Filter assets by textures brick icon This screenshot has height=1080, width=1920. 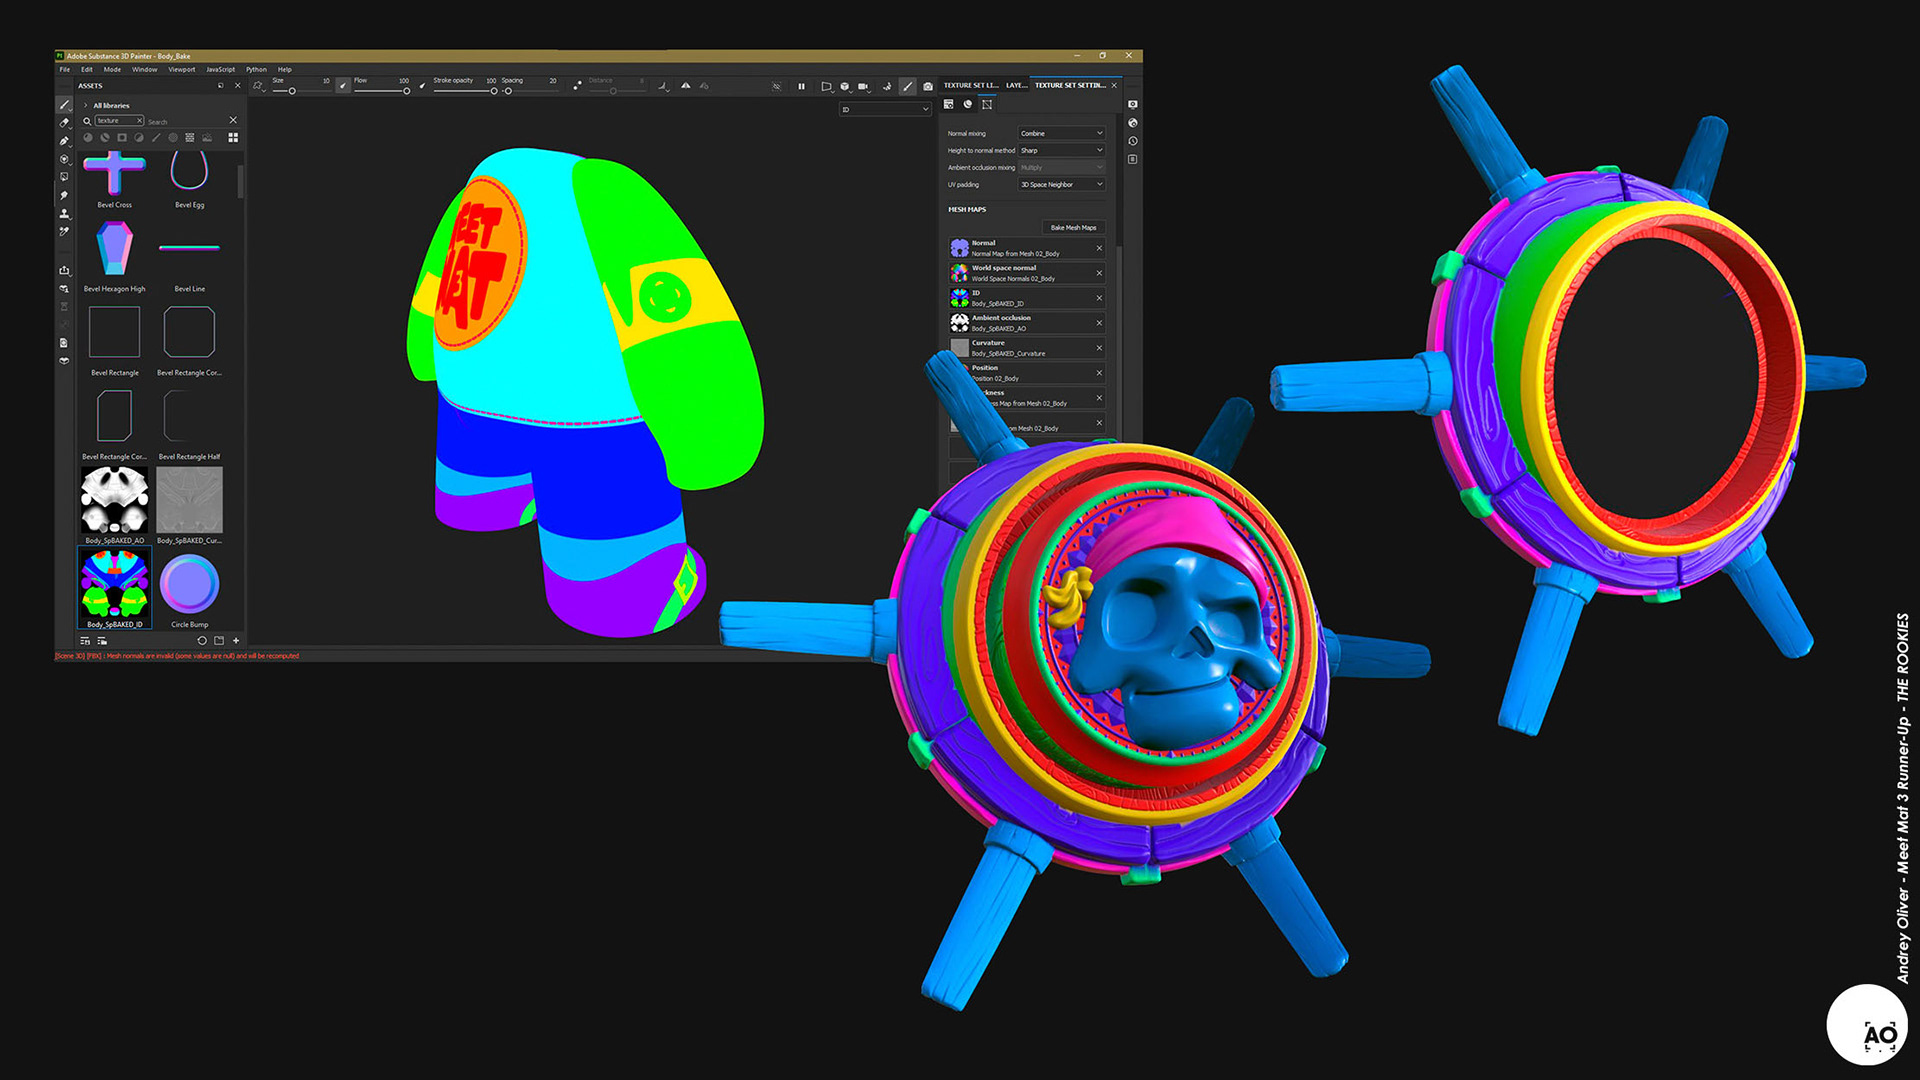point(190,138)
